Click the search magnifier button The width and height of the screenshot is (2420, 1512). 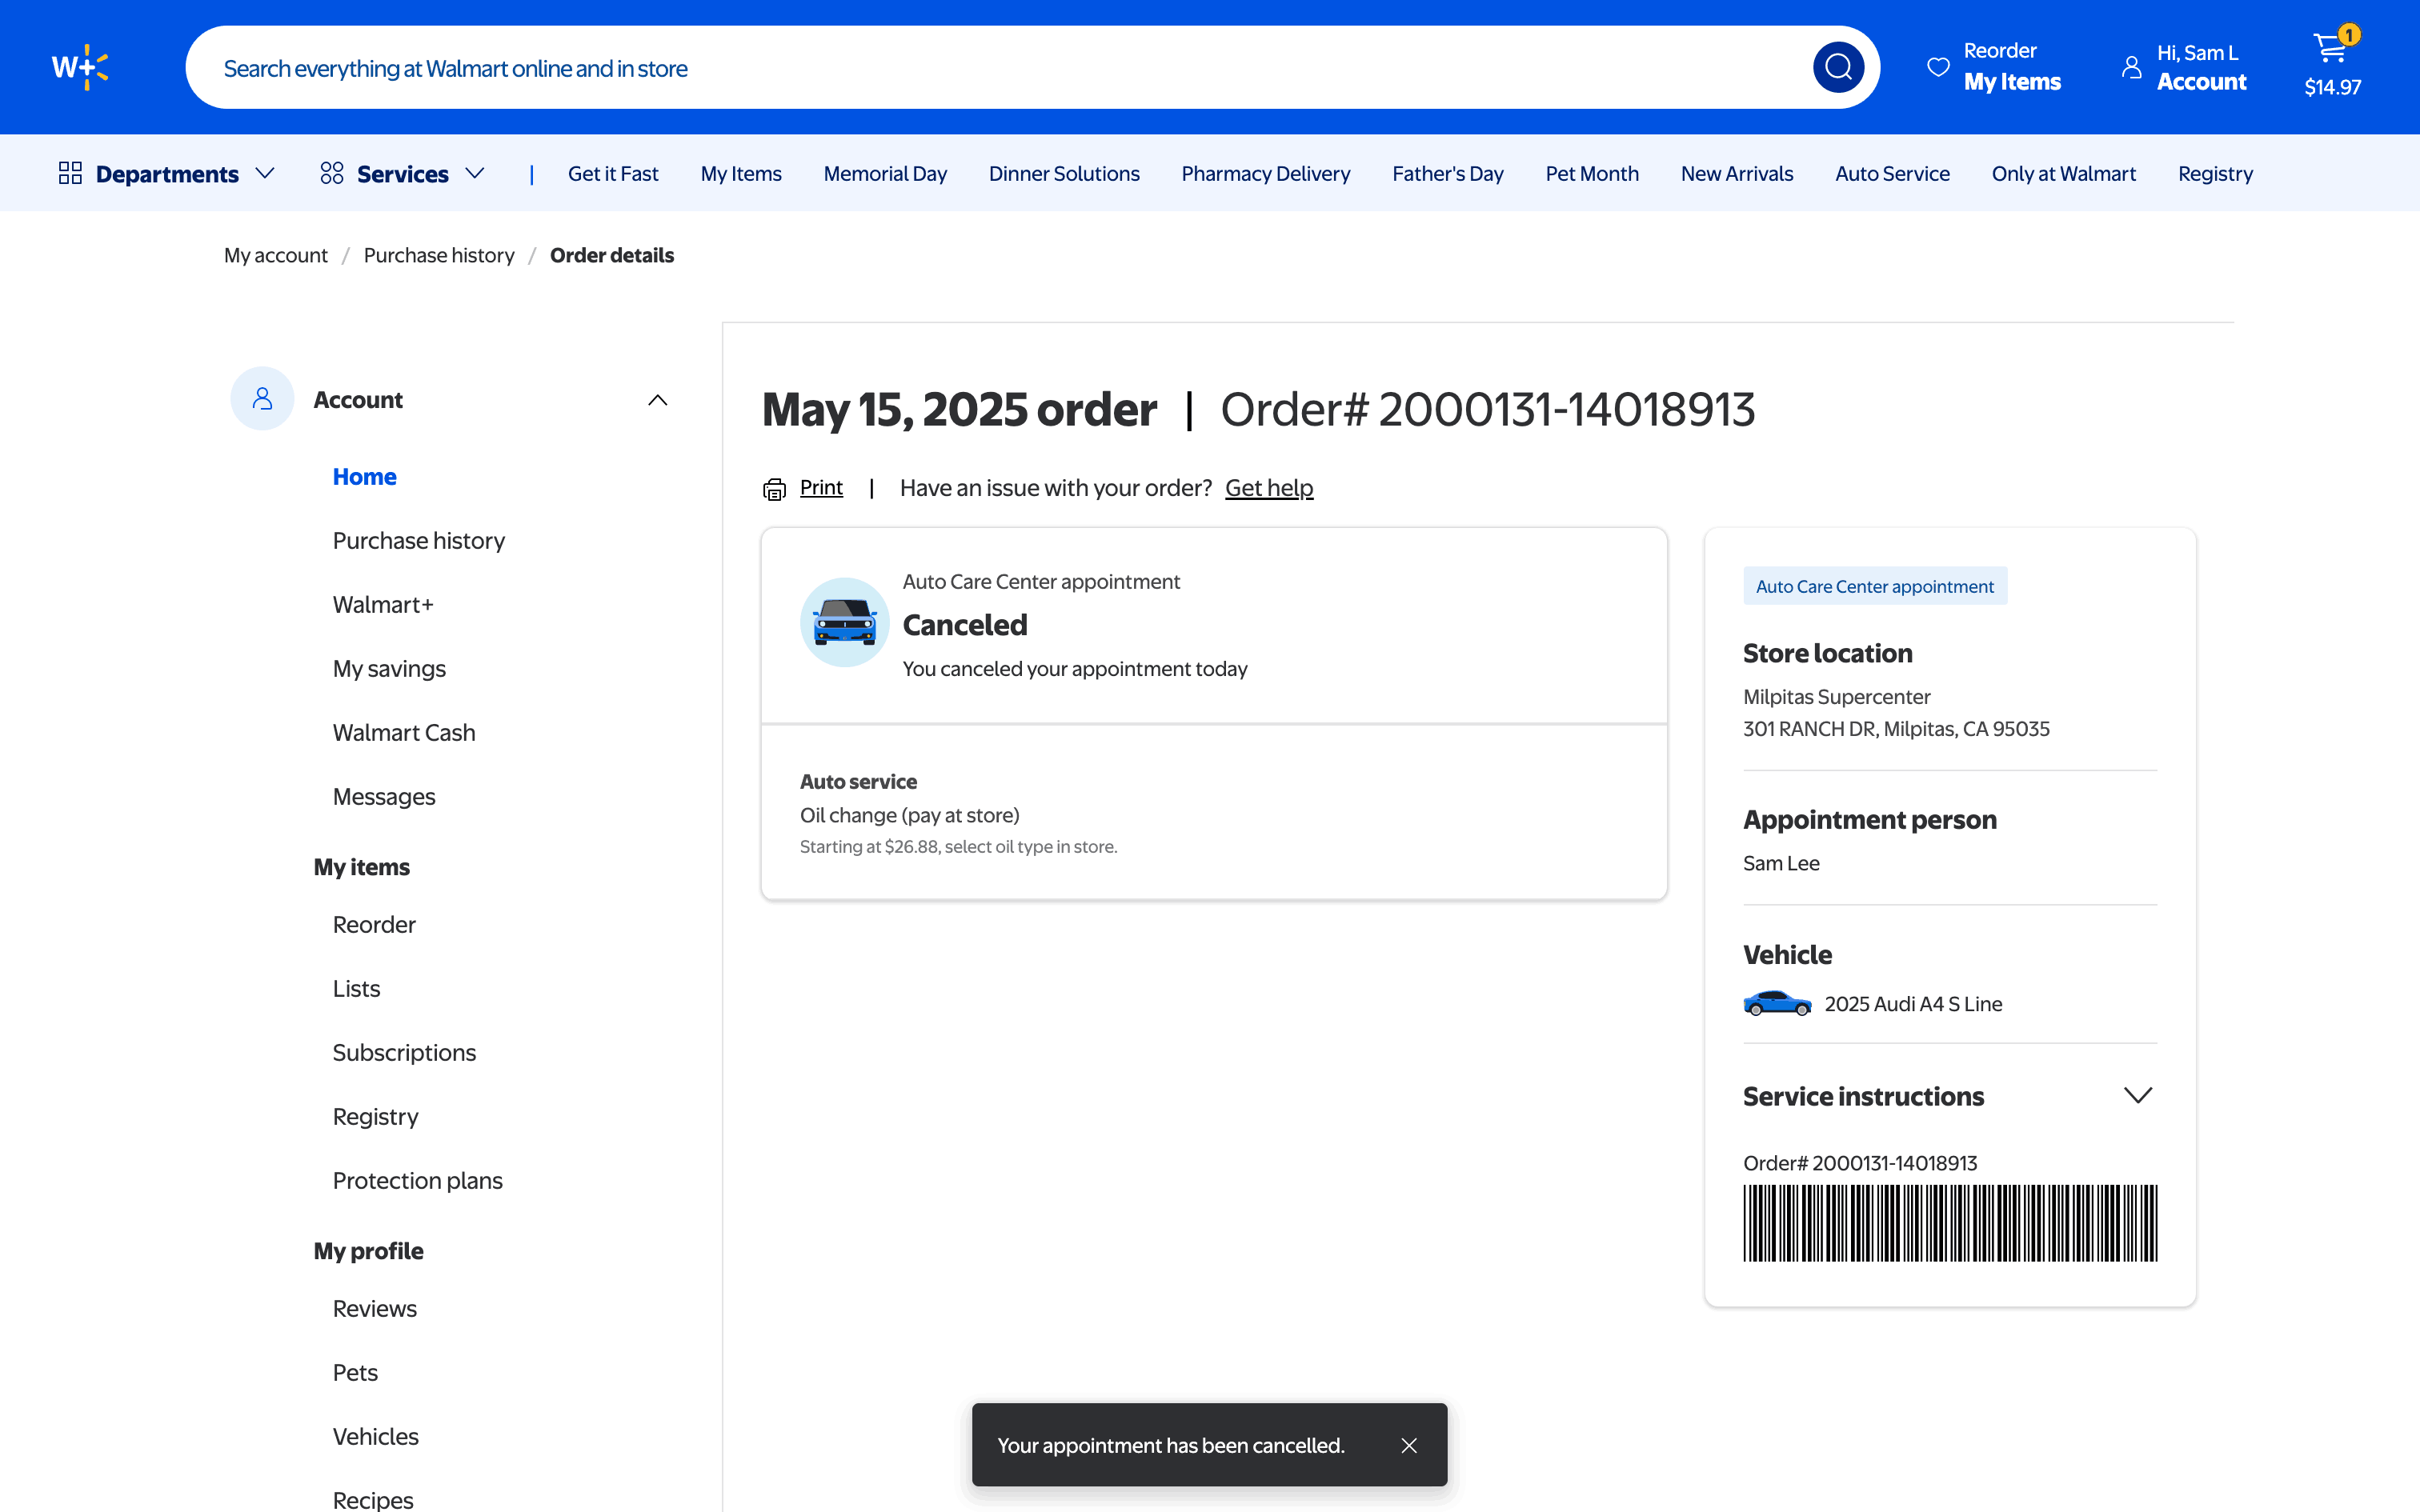pyautogui.click(x=1837, y=67)
